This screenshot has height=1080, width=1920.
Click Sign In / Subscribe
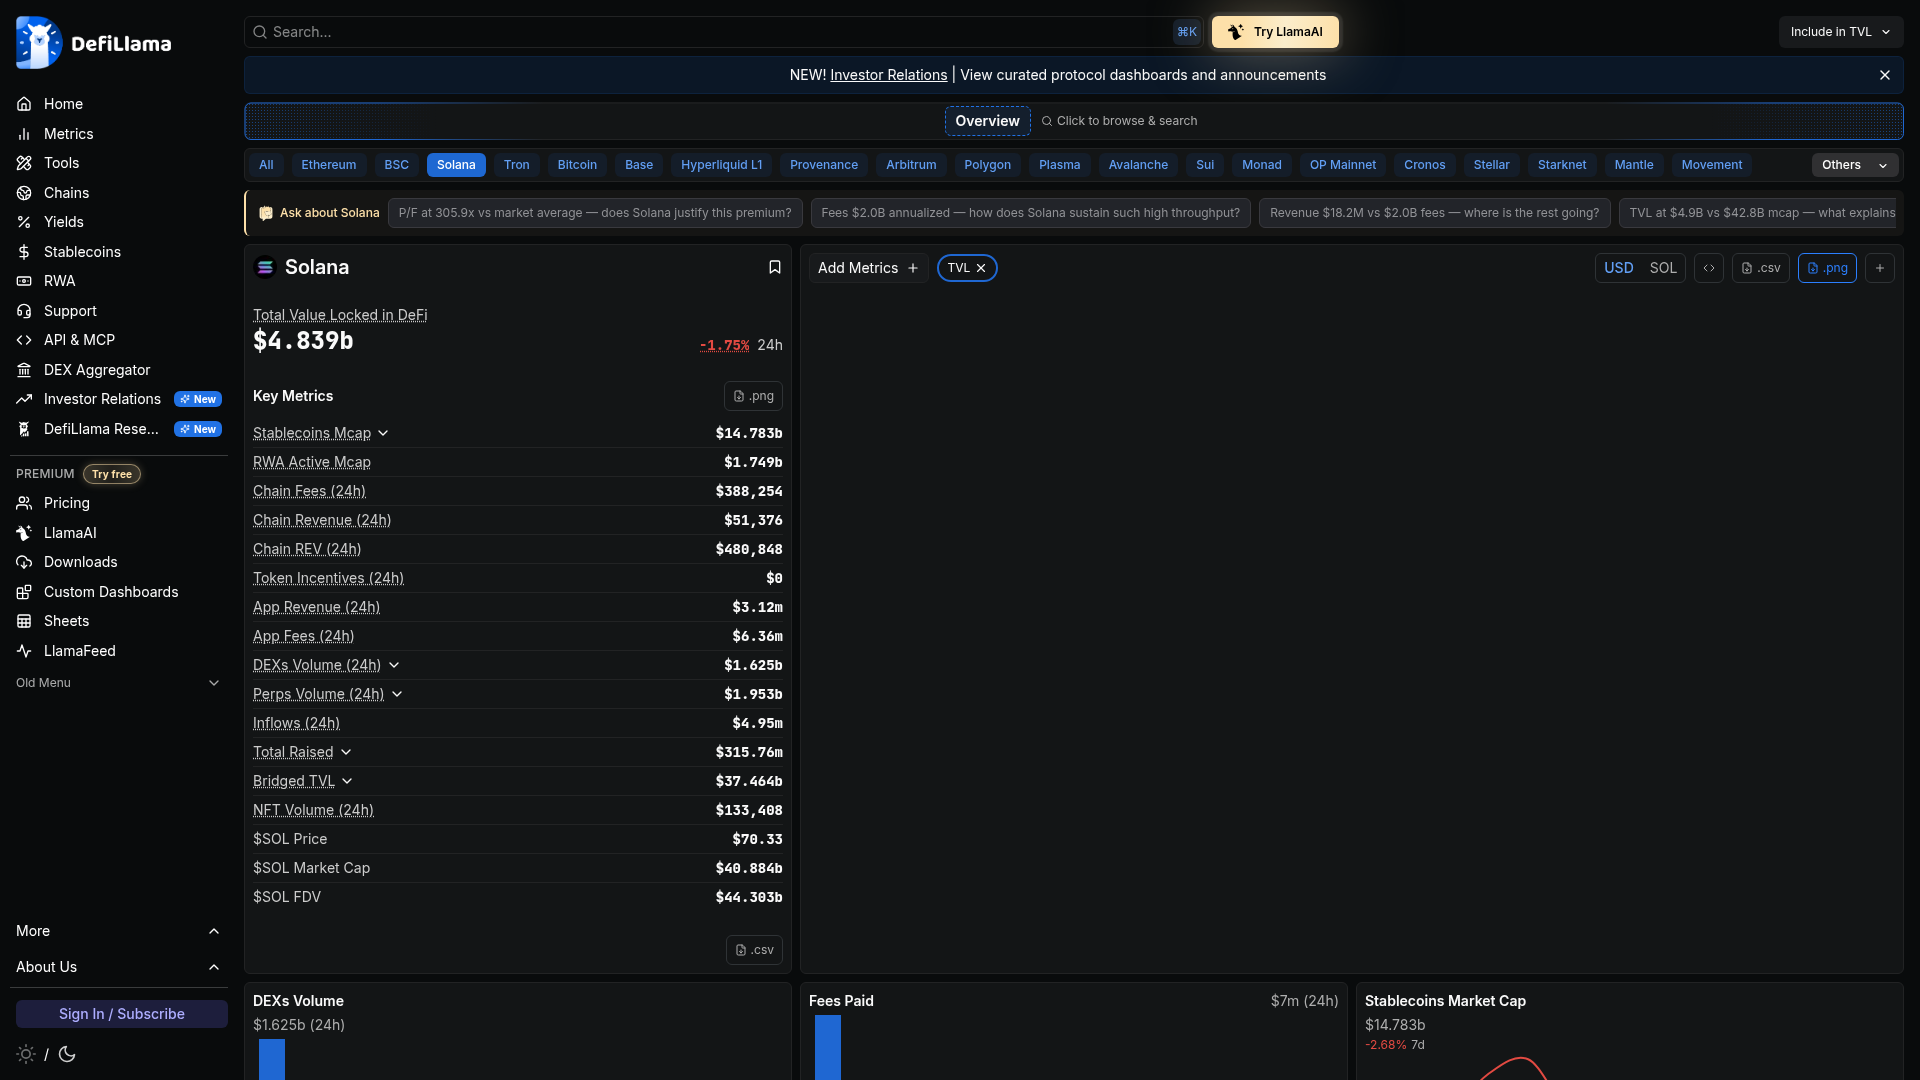(x=122, y=1014)
